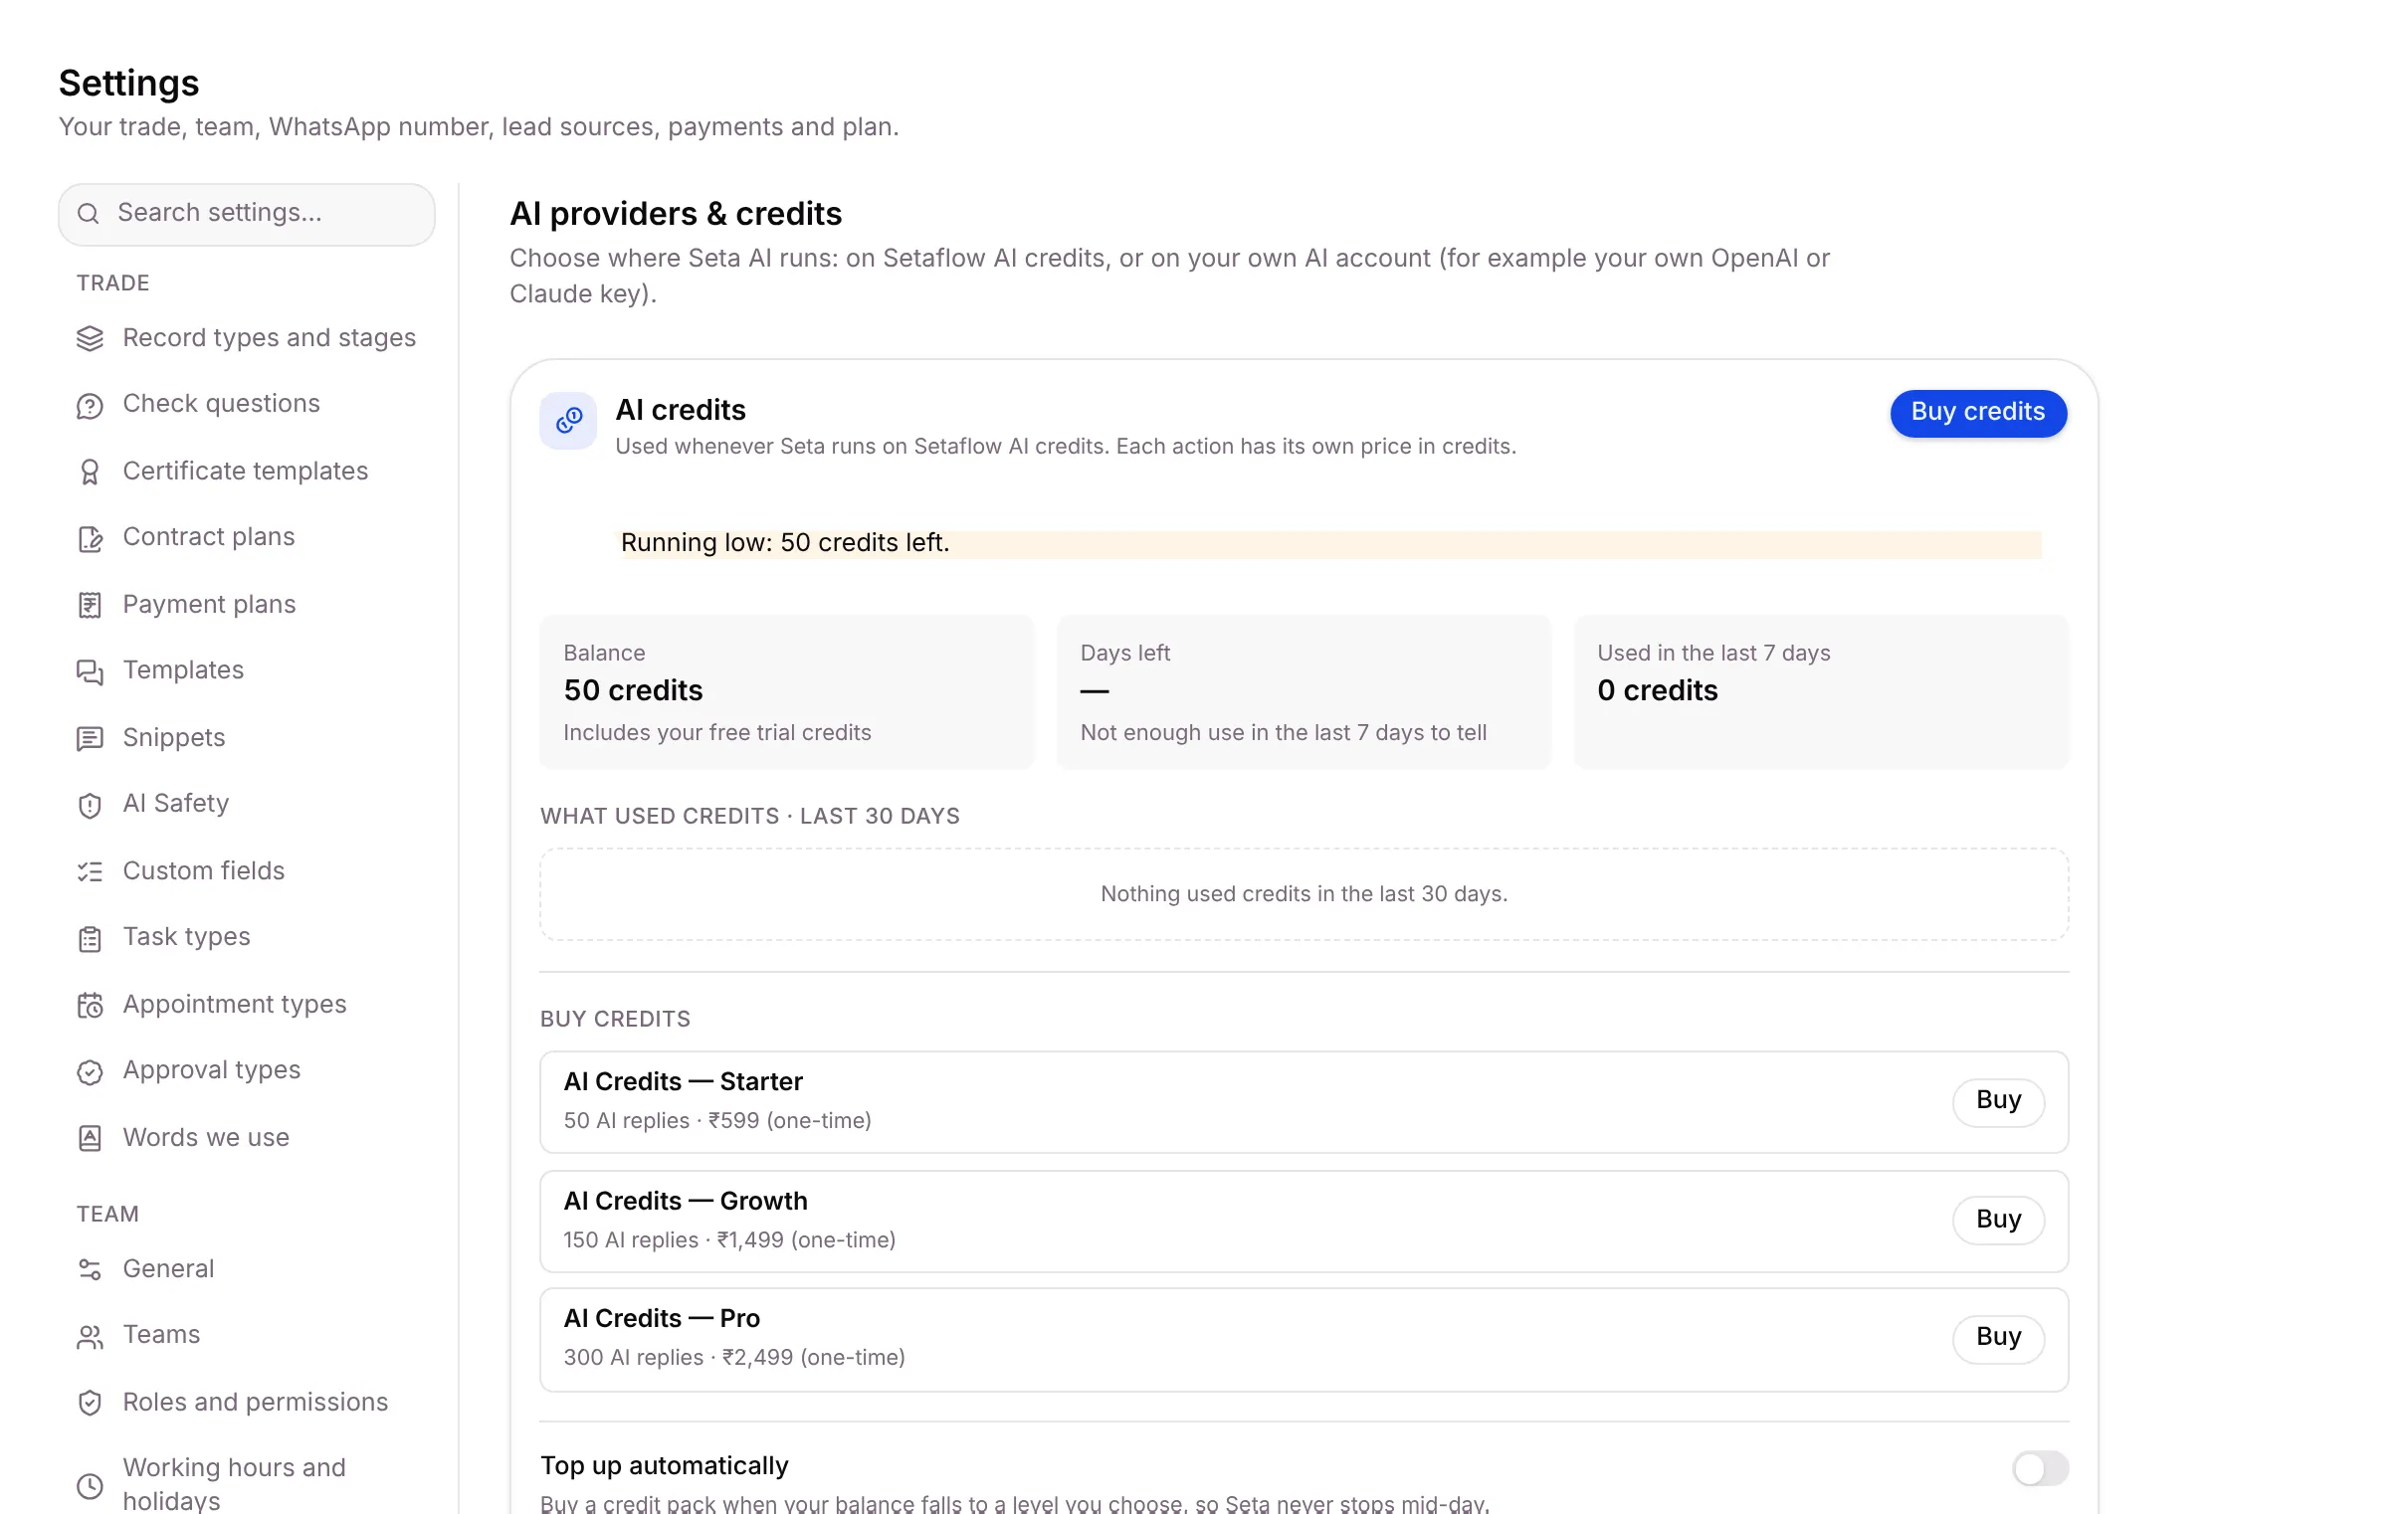Click the Working hours clock icon

point(90,1486)
